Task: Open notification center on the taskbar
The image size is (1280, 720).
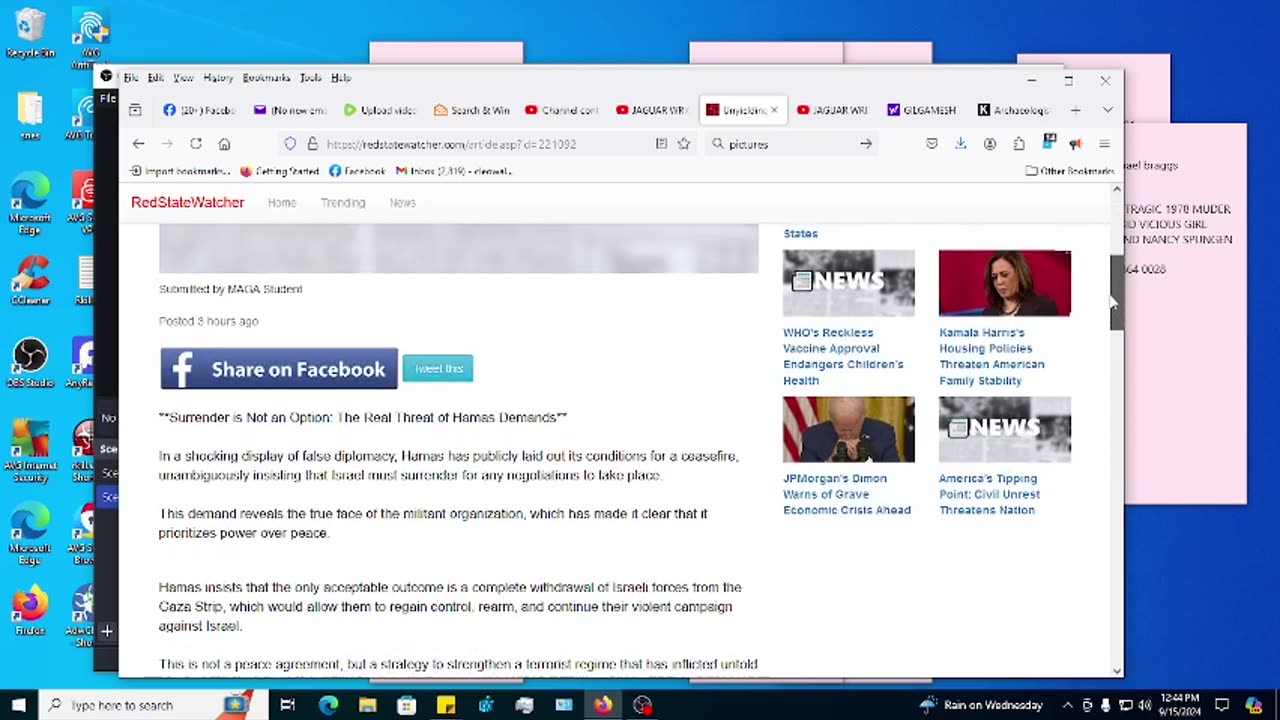Action: 1221,705
